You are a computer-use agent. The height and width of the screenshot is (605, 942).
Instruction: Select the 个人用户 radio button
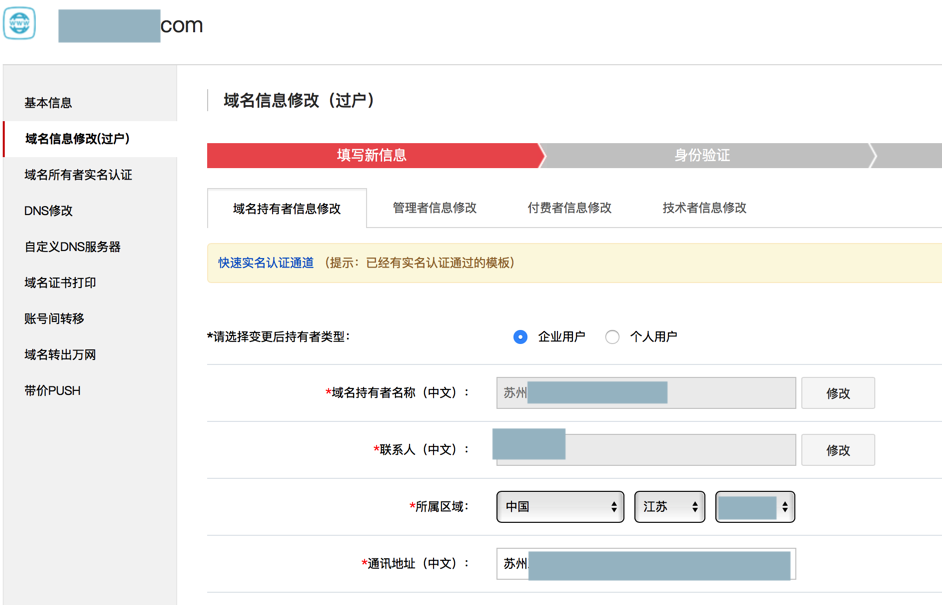tap(612, 337)
